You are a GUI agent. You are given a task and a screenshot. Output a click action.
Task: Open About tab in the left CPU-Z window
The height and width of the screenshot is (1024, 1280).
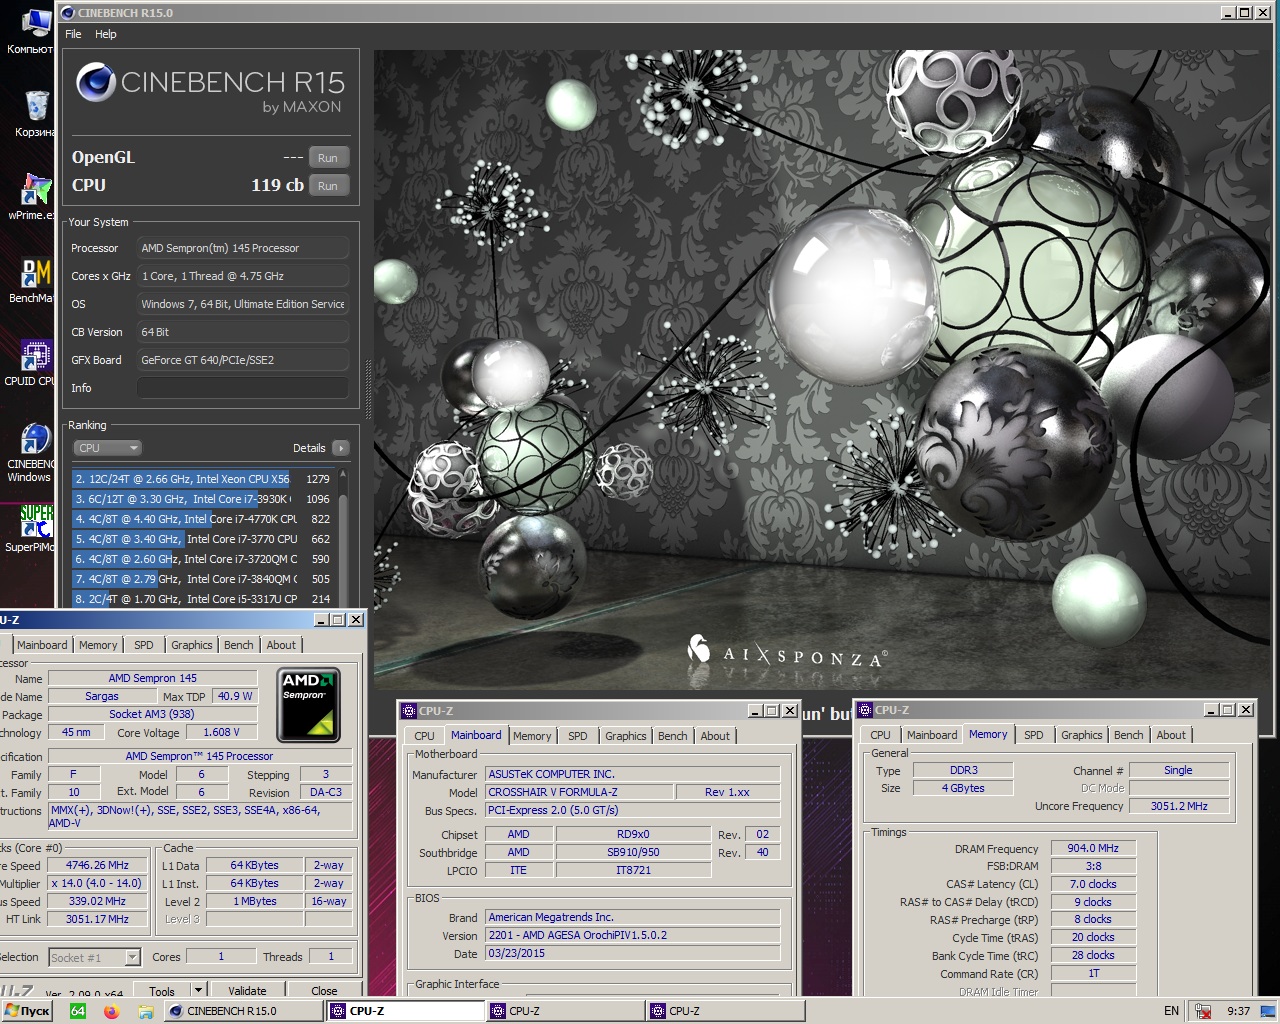(x=281, y=645)
